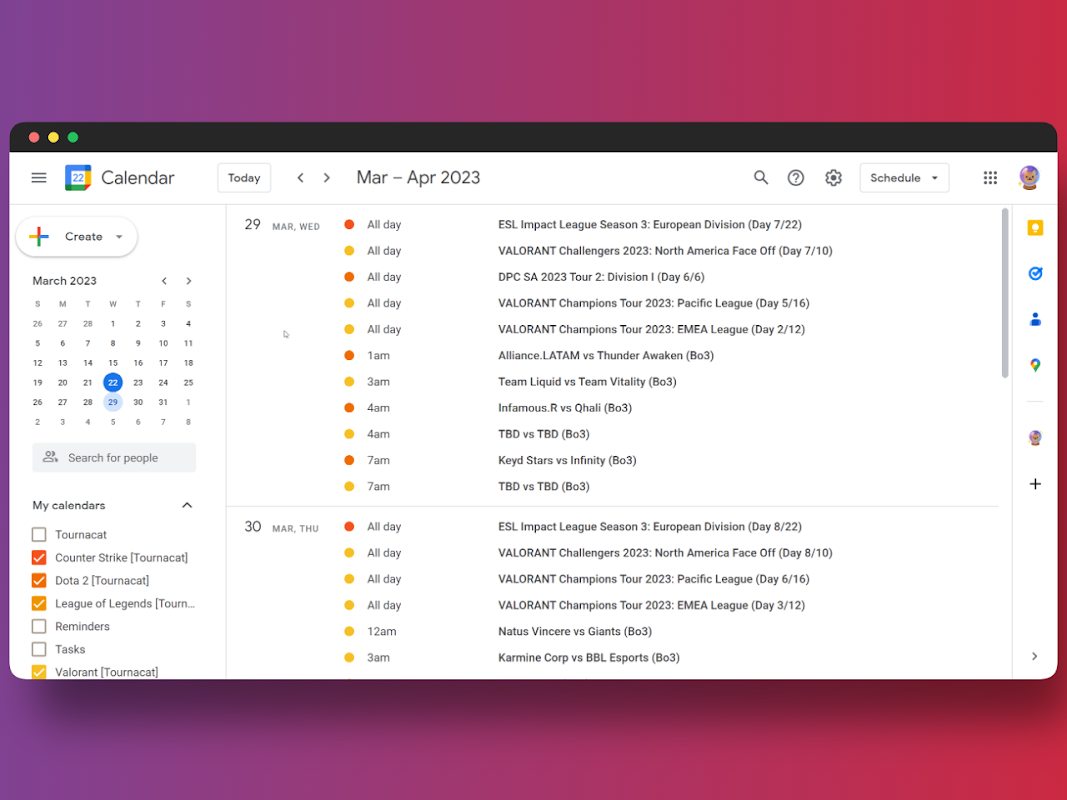Open Karmine Corp vs BBL Esports event
This screenshot has width=1067, height=800.
coord(589,658)
